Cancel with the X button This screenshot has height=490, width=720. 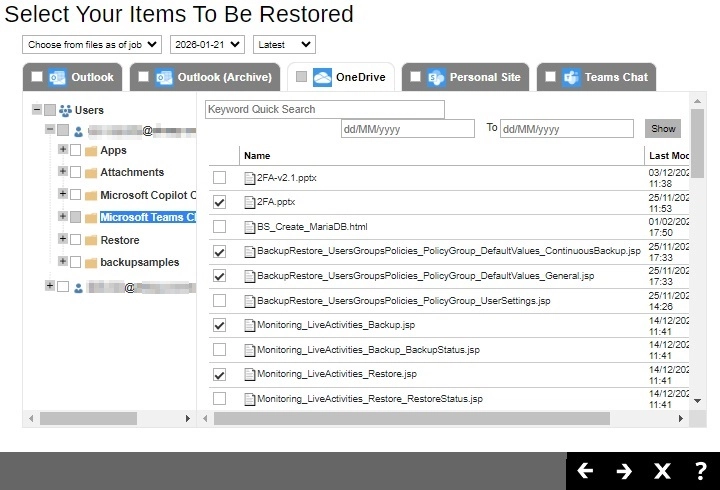click(x=662, y=471)
